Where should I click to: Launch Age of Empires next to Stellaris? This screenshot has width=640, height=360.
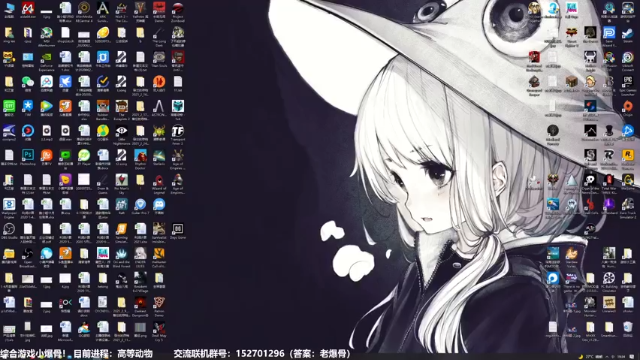point(178,159)
